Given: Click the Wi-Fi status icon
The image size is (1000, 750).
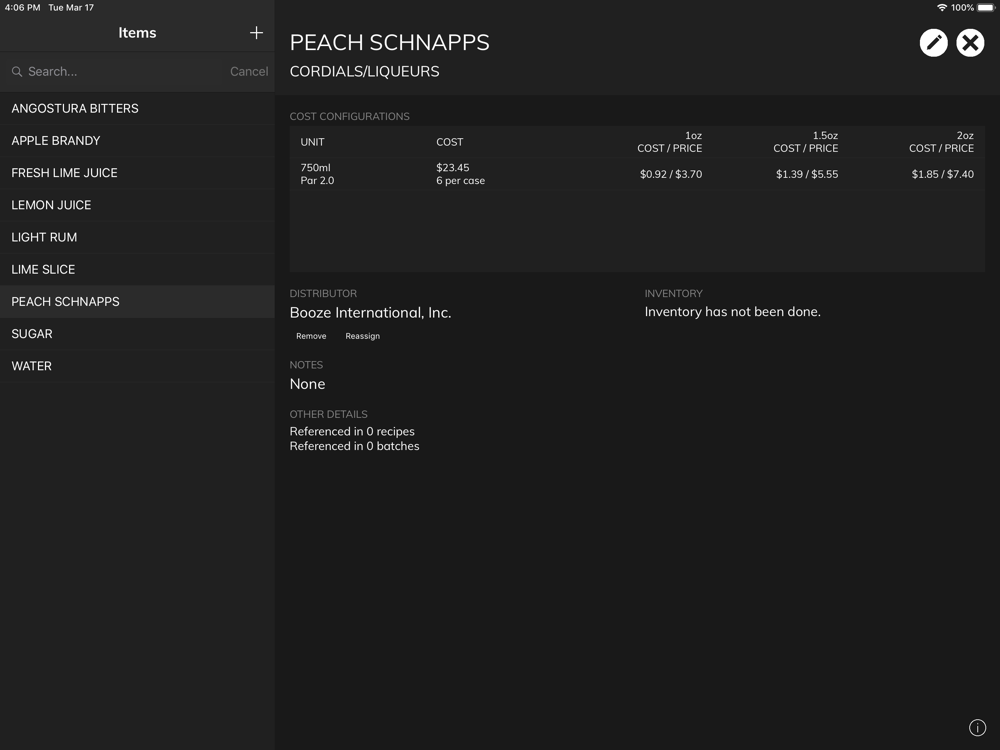Looking at the screenshot, I should click(x=941, y=8).
